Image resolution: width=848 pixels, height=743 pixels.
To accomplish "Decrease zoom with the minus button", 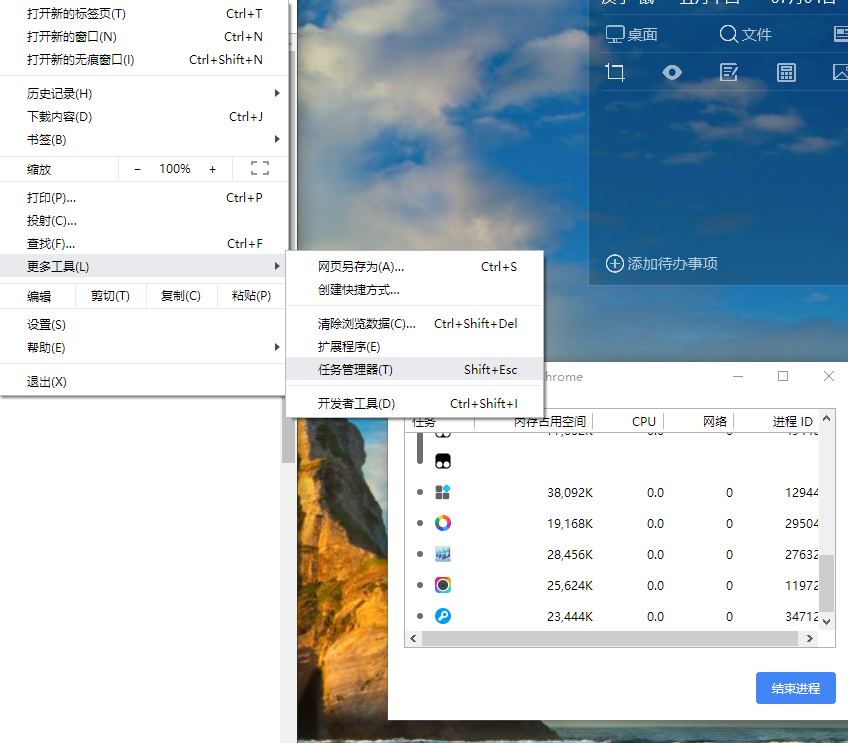I will 137,169.
